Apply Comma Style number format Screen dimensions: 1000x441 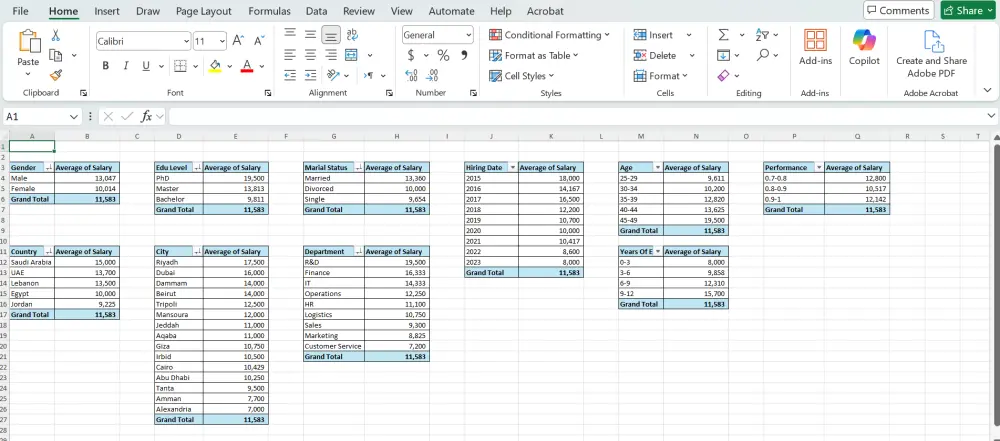click(x=464, y=55)
